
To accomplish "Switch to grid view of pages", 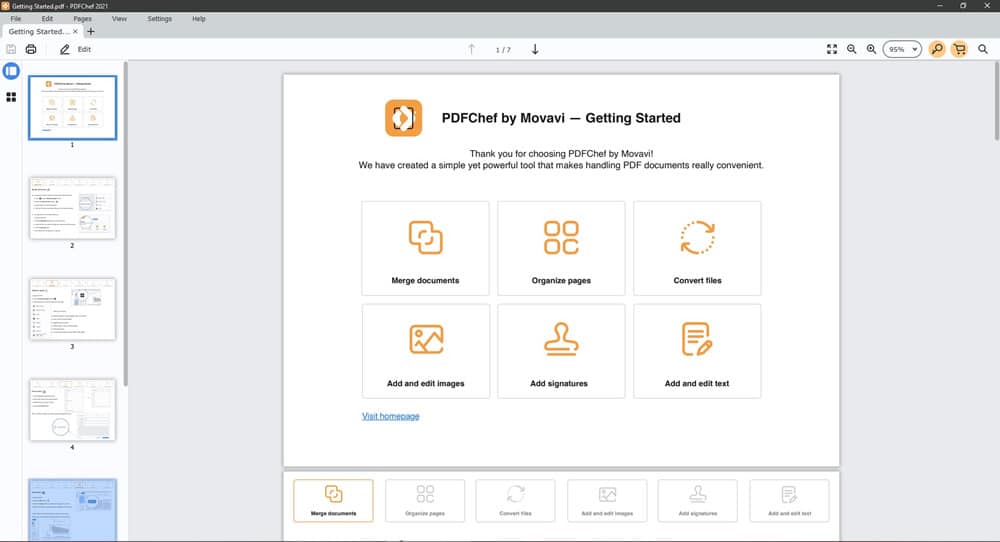I will click(11, 97).
